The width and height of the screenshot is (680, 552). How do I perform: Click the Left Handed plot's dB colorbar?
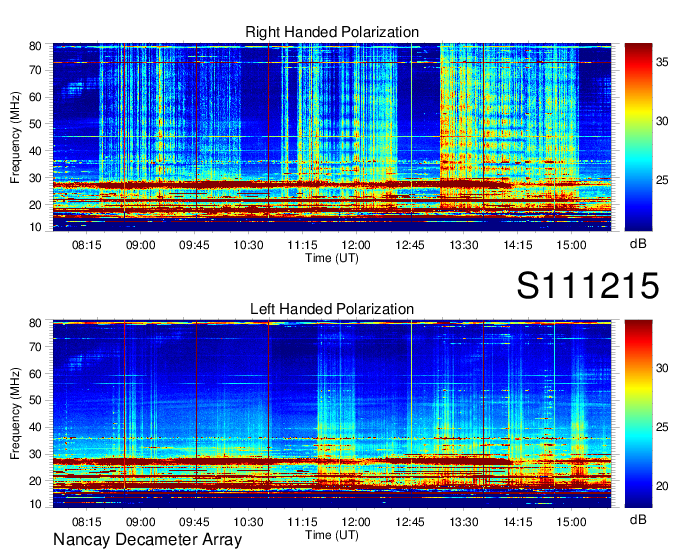pyautogui.click(x=638, y=414)
